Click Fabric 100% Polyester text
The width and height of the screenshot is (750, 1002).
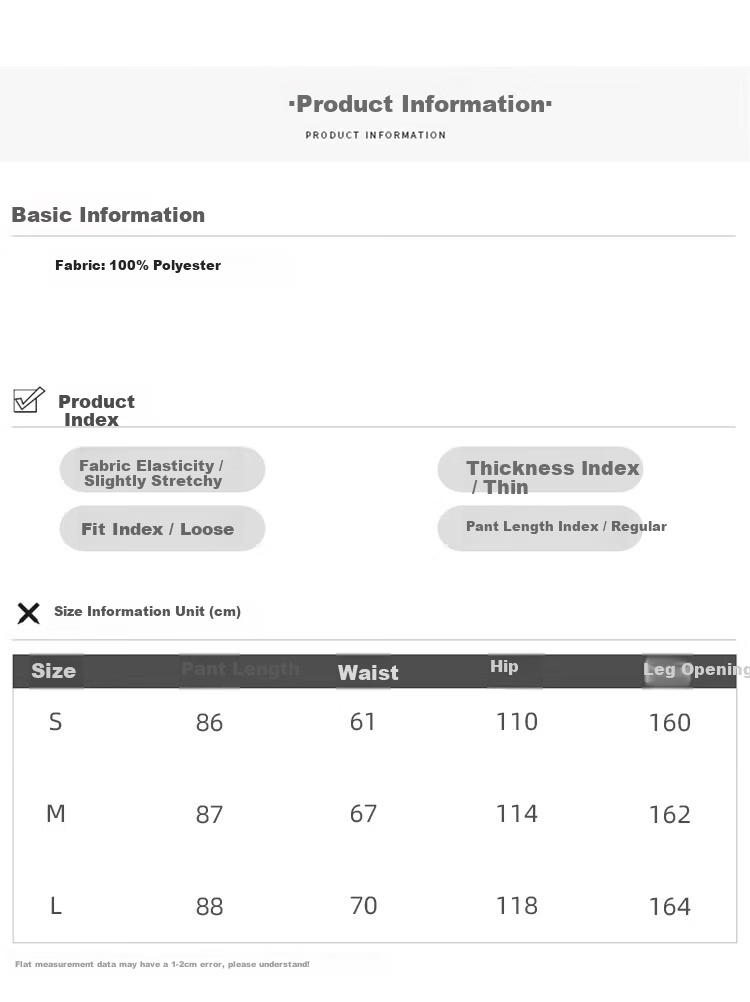point(138,265)
